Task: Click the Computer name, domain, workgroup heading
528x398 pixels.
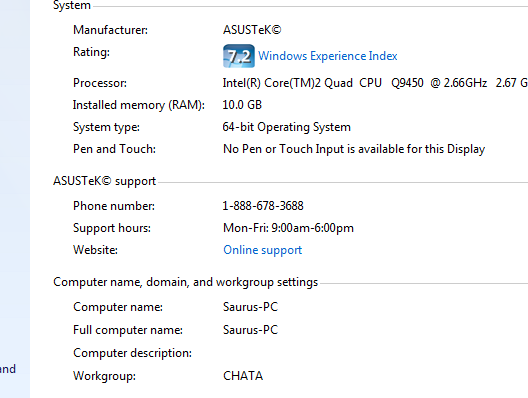Action: click(186, 282)
